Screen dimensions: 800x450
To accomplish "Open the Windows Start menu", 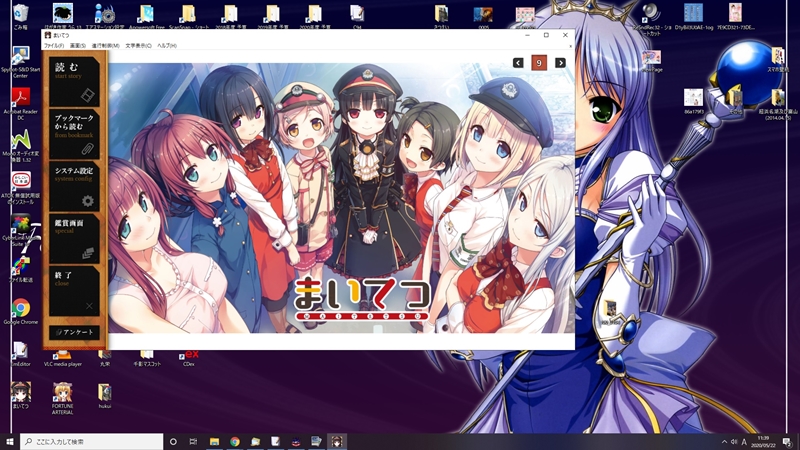I will (x=10, y=441).
